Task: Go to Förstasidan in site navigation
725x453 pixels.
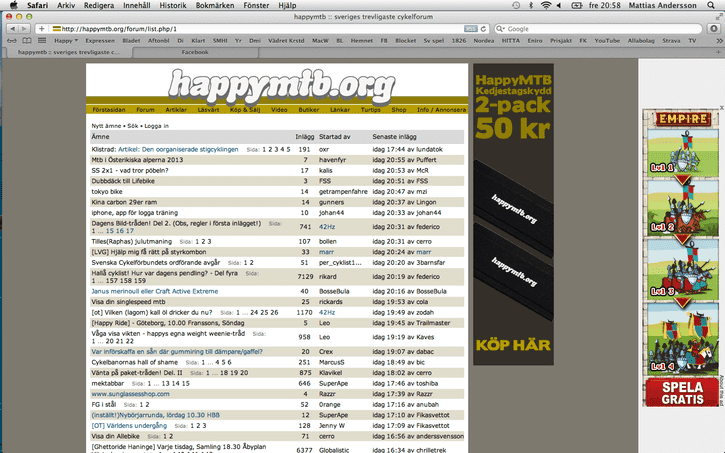Action: coord(109,110)
